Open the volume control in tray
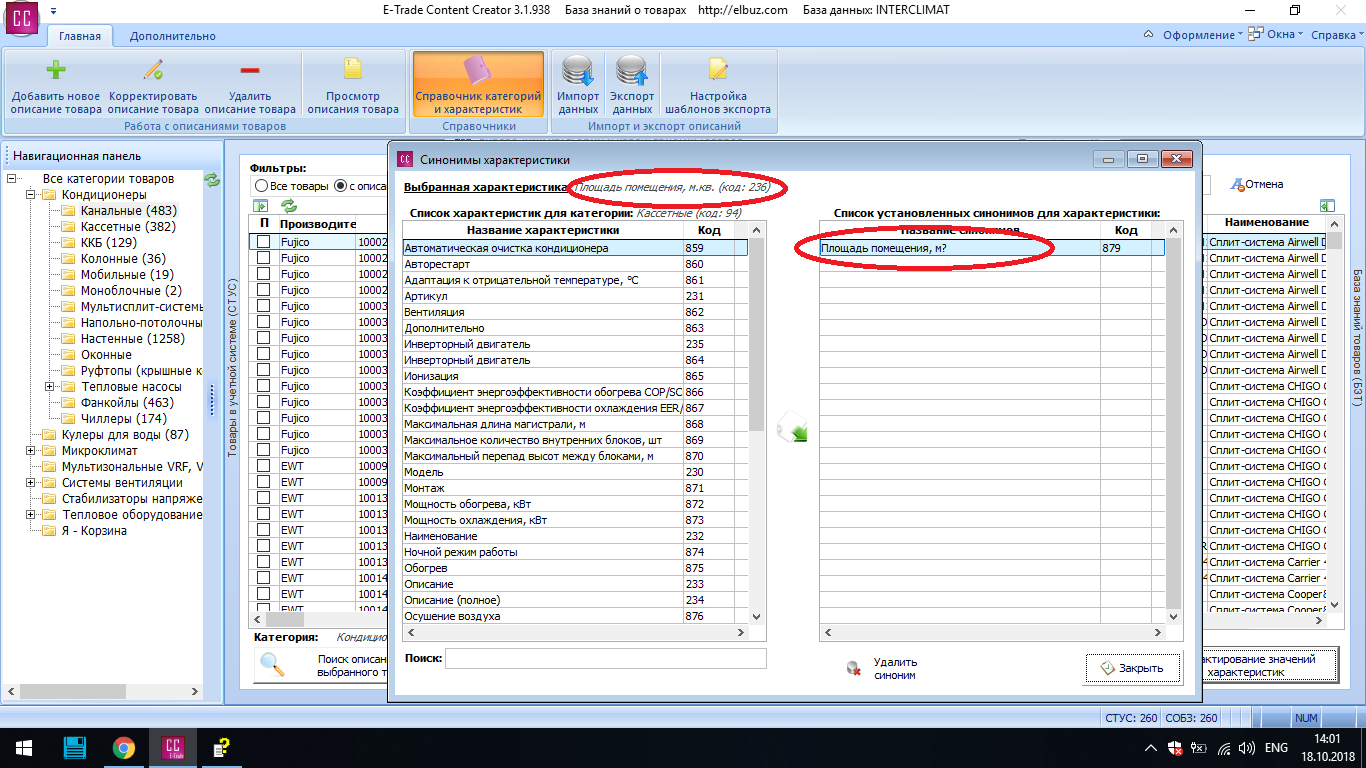The height and width of the screenshot is (768, 1366). 1246,748
